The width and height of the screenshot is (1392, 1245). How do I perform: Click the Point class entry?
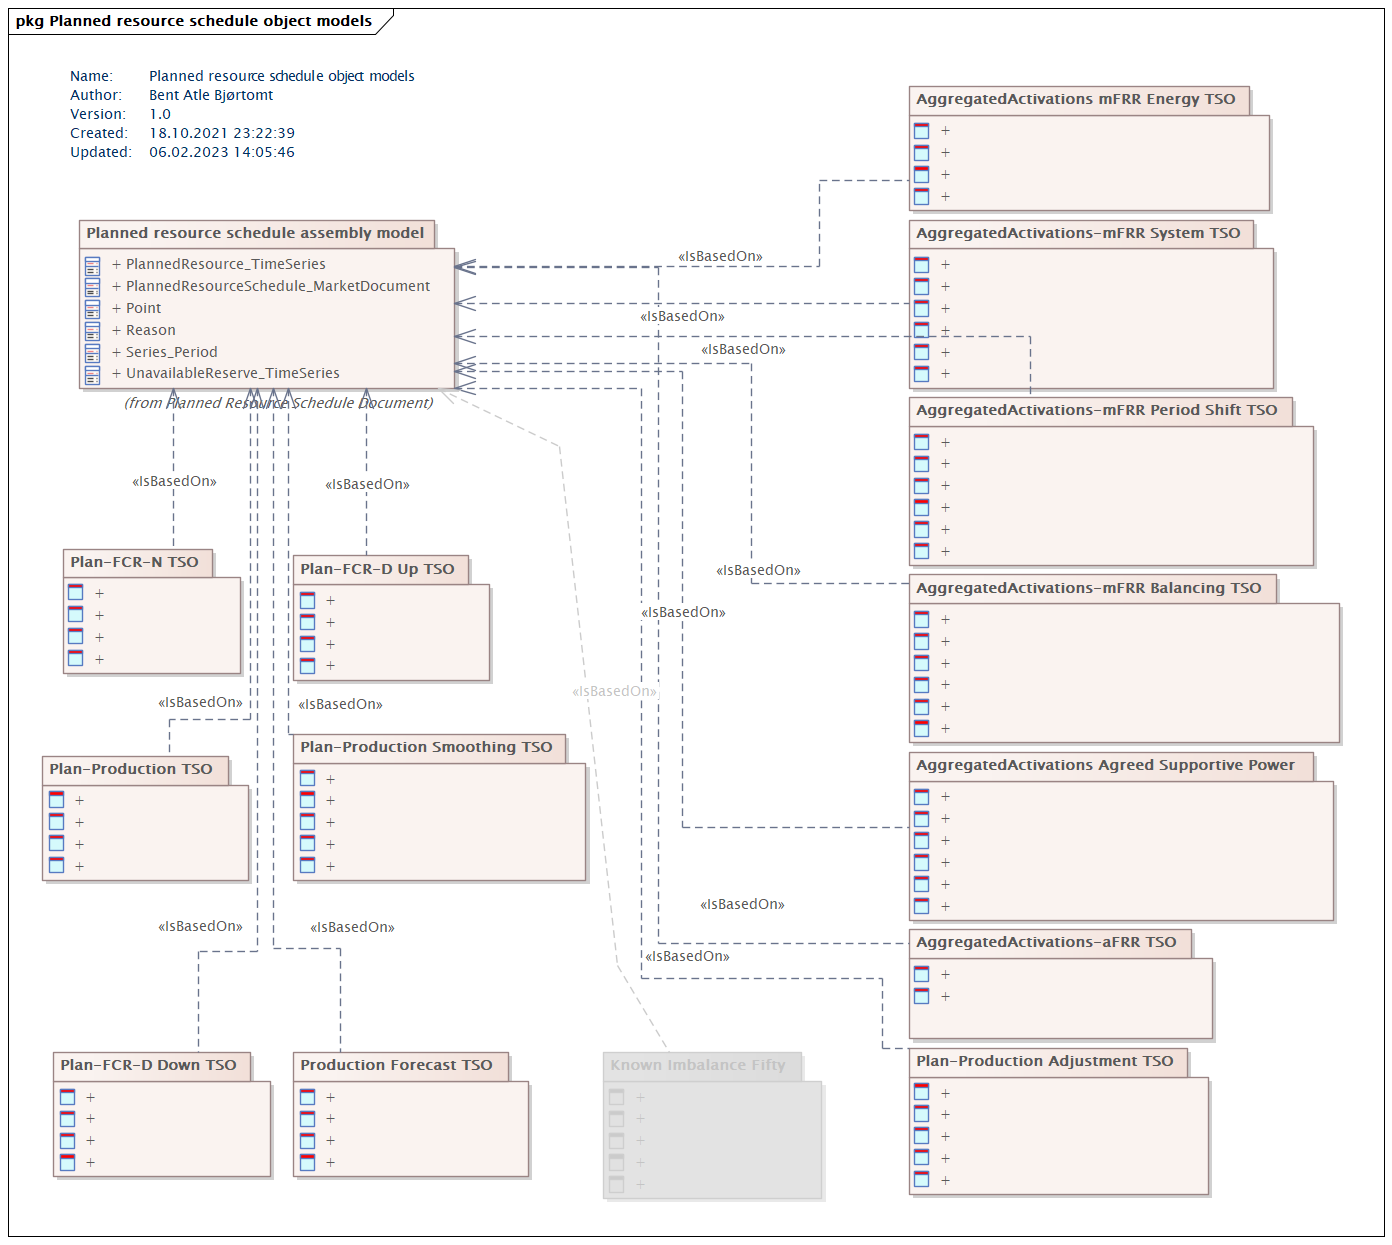136,308
